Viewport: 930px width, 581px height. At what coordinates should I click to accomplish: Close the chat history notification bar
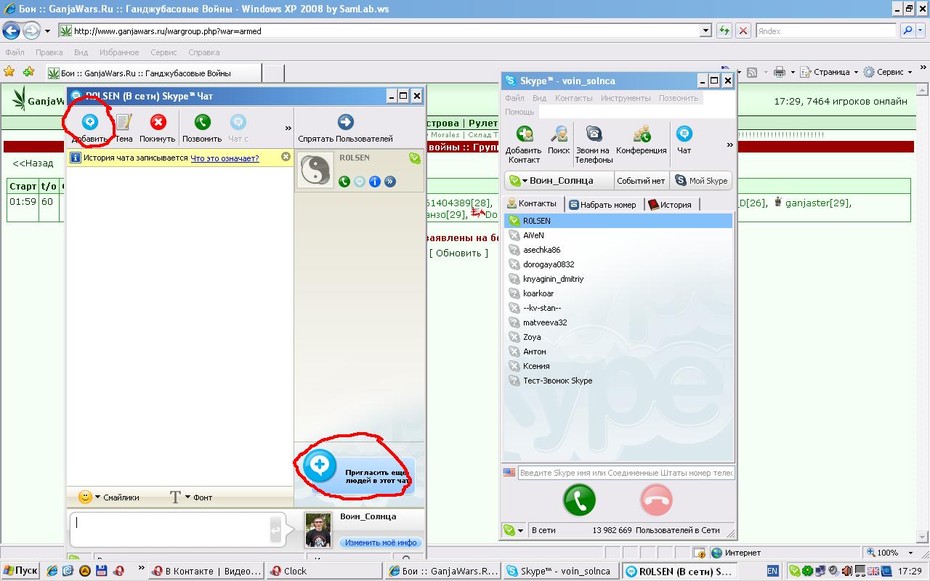tap(286, 157)
